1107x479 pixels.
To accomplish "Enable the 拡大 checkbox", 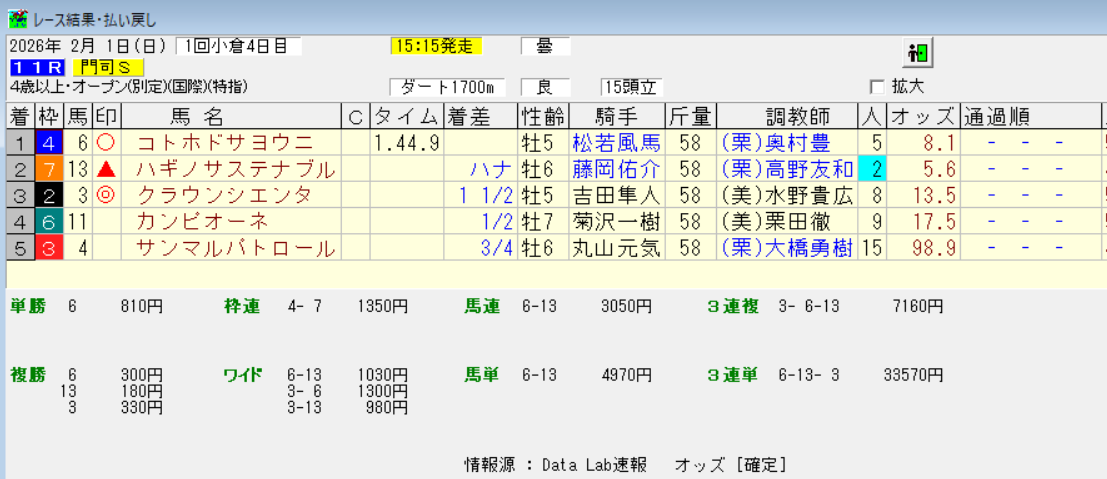I will pyautogui.click(x=877, y=87).
